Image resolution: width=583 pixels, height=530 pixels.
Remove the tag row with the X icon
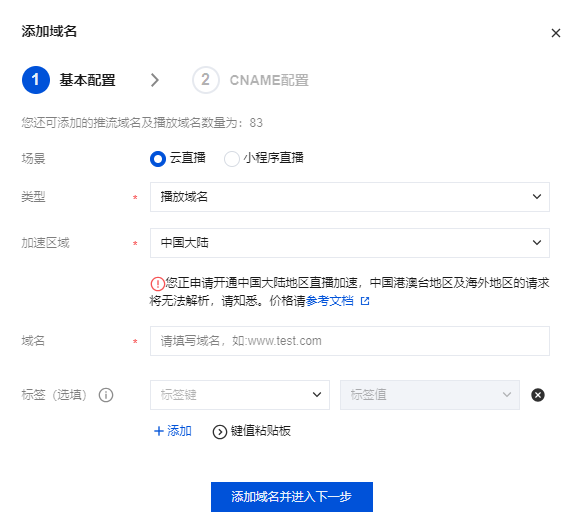[538, 395]
